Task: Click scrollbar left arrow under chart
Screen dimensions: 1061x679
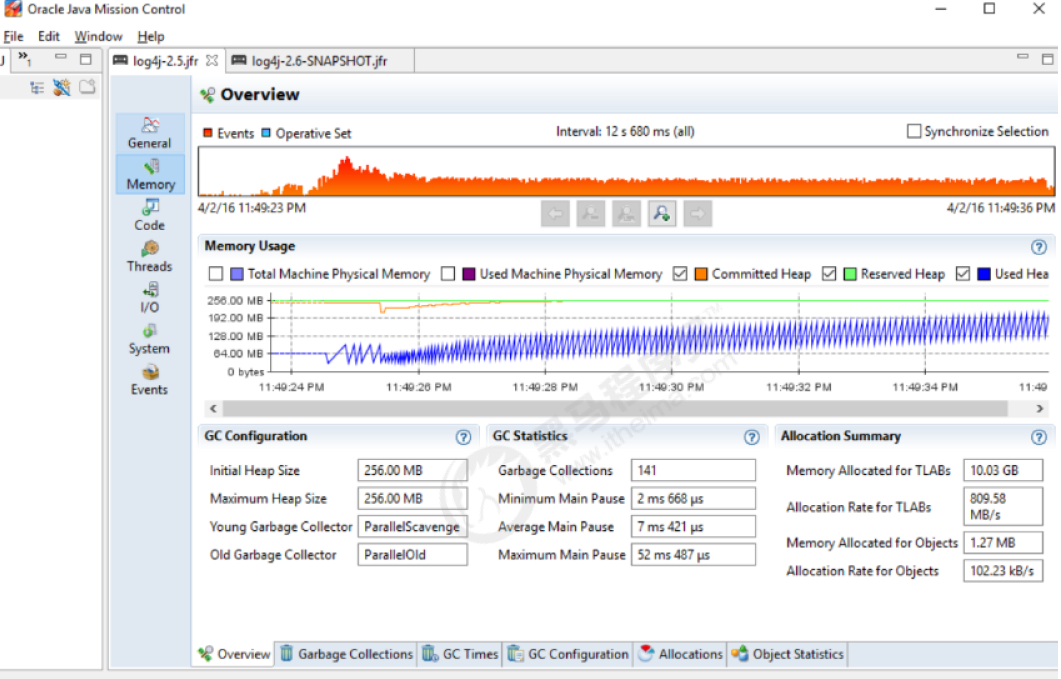Action: (x=214, y=408)
